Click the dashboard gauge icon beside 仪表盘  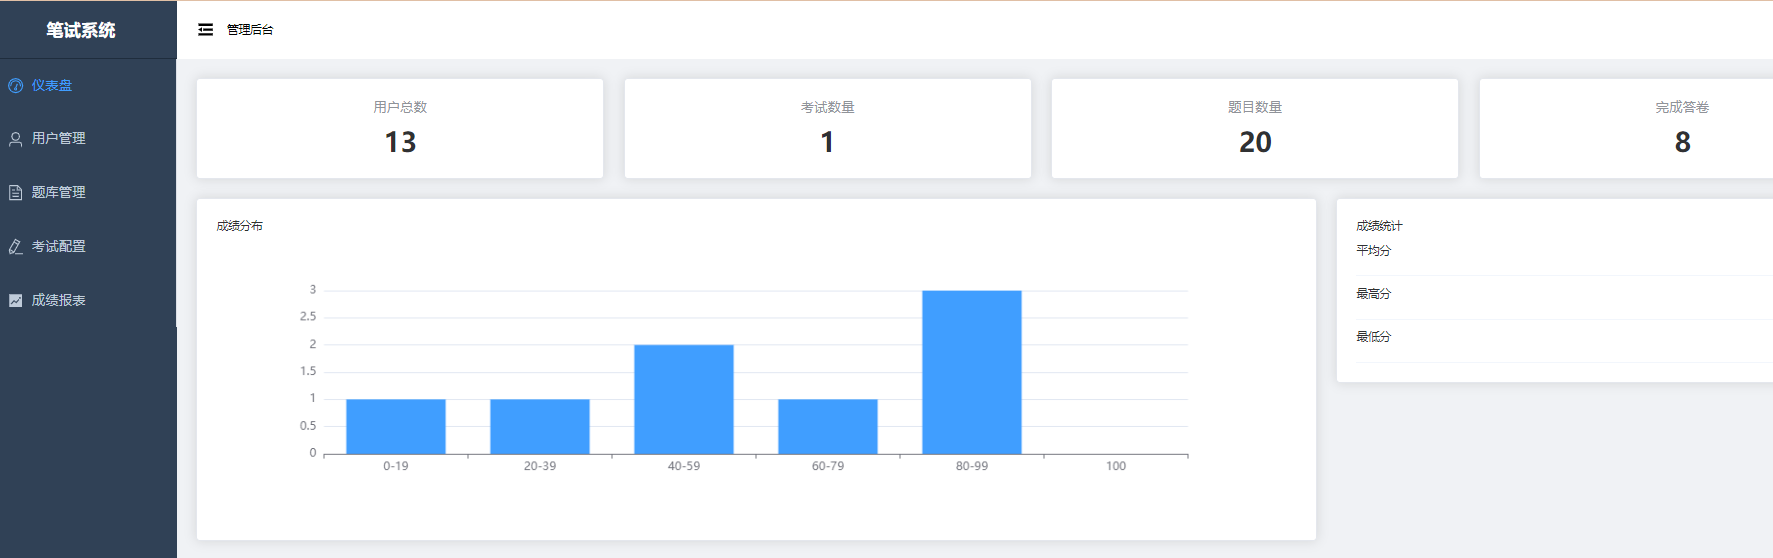tap(16, 86)
